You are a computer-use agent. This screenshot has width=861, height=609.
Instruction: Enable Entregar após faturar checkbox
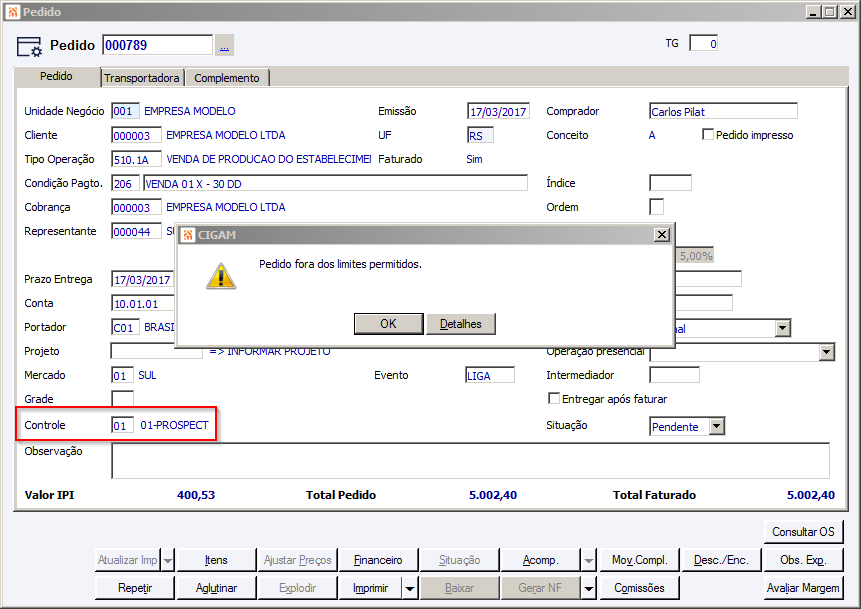tap(554, 399)
